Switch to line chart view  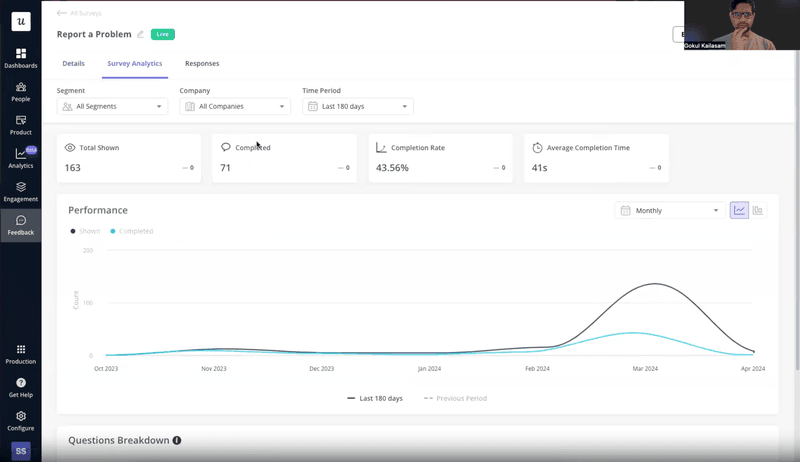click(x=739, y=210)
